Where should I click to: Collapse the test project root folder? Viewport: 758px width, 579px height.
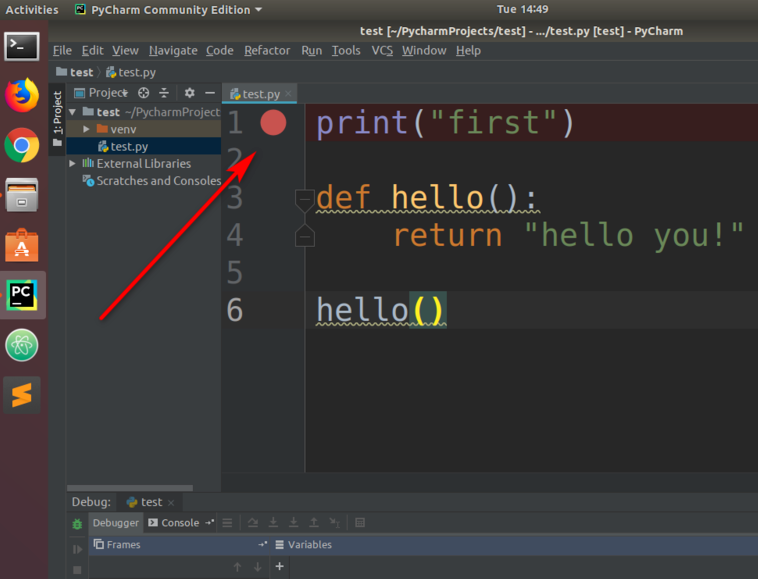click(73, 112)
